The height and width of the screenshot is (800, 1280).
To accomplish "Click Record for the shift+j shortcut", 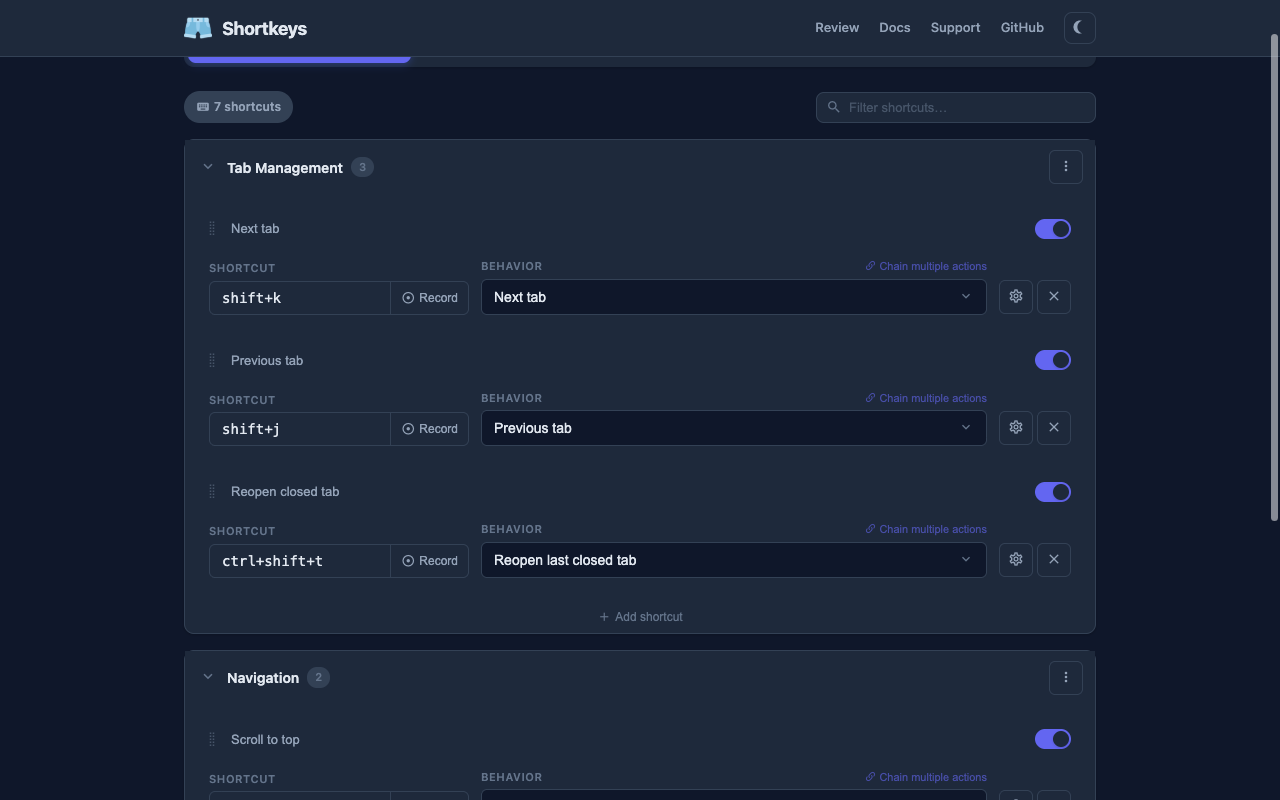I will (430, 429).
